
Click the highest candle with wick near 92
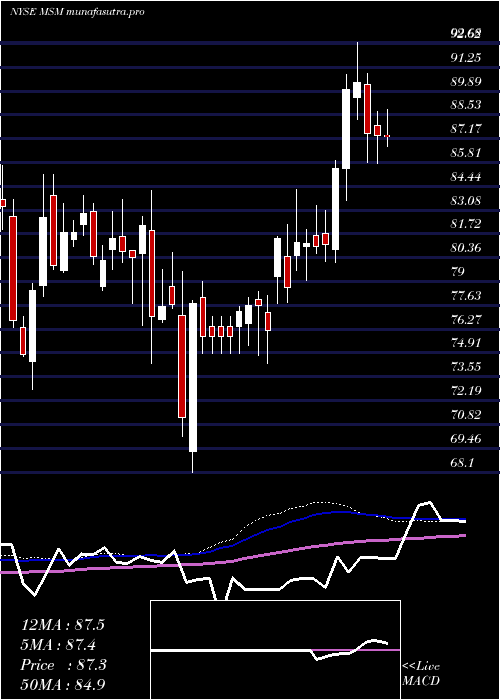click(x=357, y=90)
